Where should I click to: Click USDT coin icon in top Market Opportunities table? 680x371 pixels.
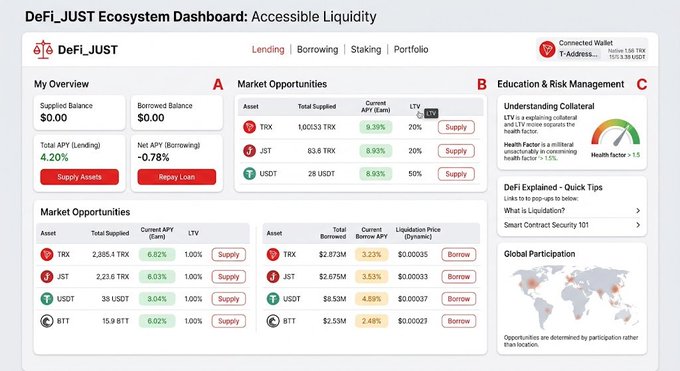coord(249,174)
